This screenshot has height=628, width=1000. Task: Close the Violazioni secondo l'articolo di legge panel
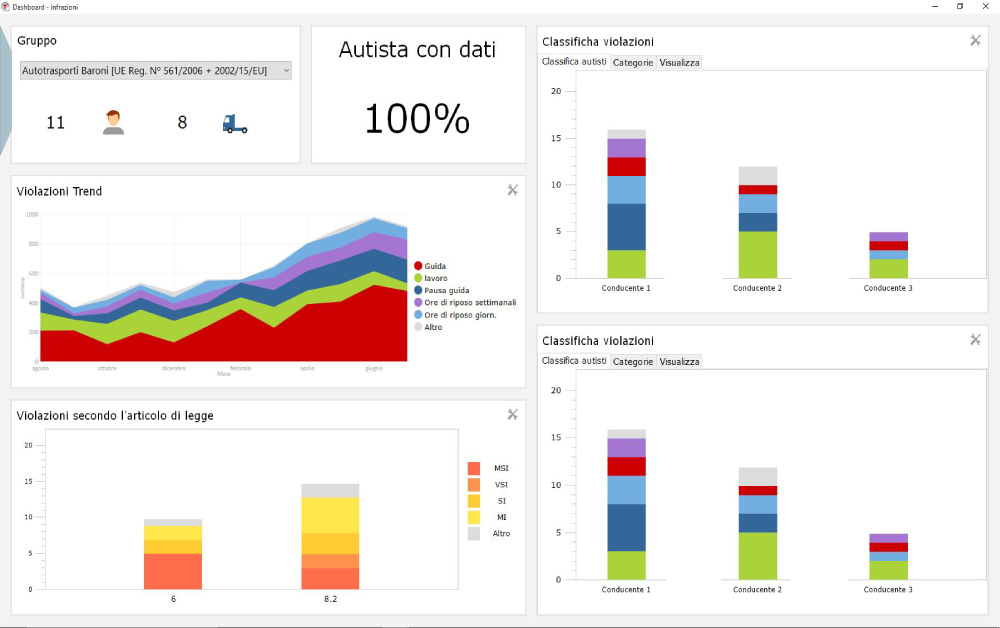[513, 414]
